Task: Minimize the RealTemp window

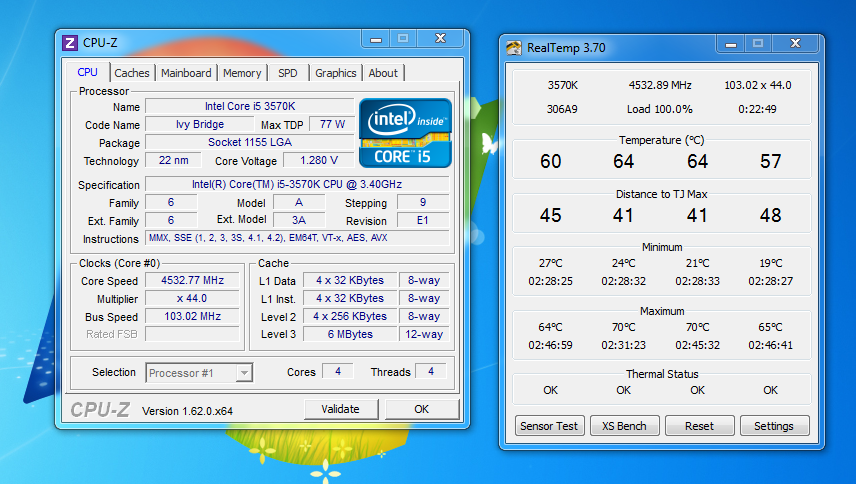Action: tap(730, 44)
